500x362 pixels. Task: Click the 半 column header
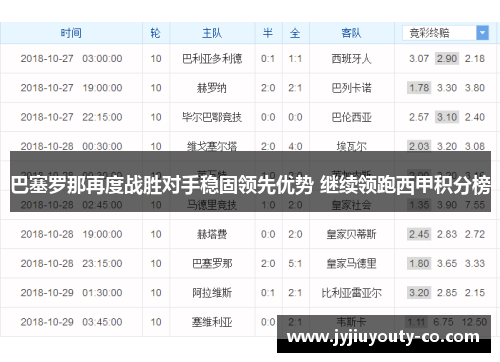pyautogui.click(x=268, y=33)
